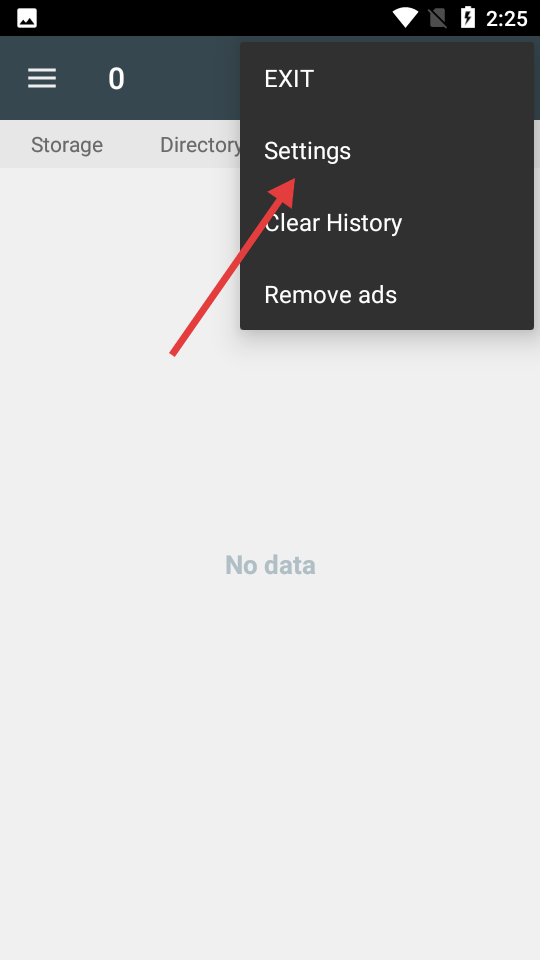This screenshot has height=960, width=540.
Task: Tap the picture notification icon in status bar
Action: [x=27, y=18]
